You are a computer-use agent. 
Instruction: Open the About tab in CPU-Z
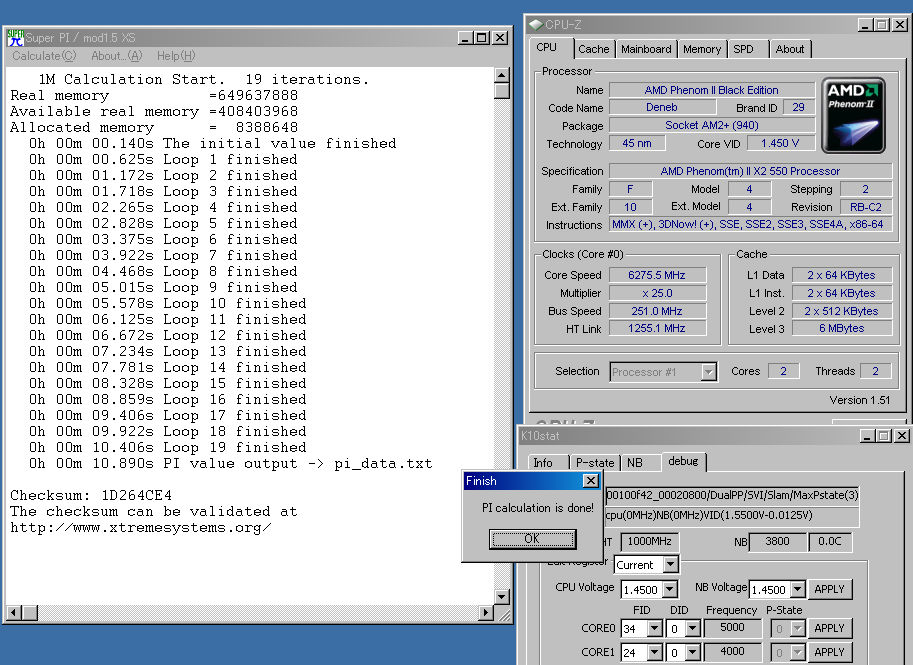[790, 49]
